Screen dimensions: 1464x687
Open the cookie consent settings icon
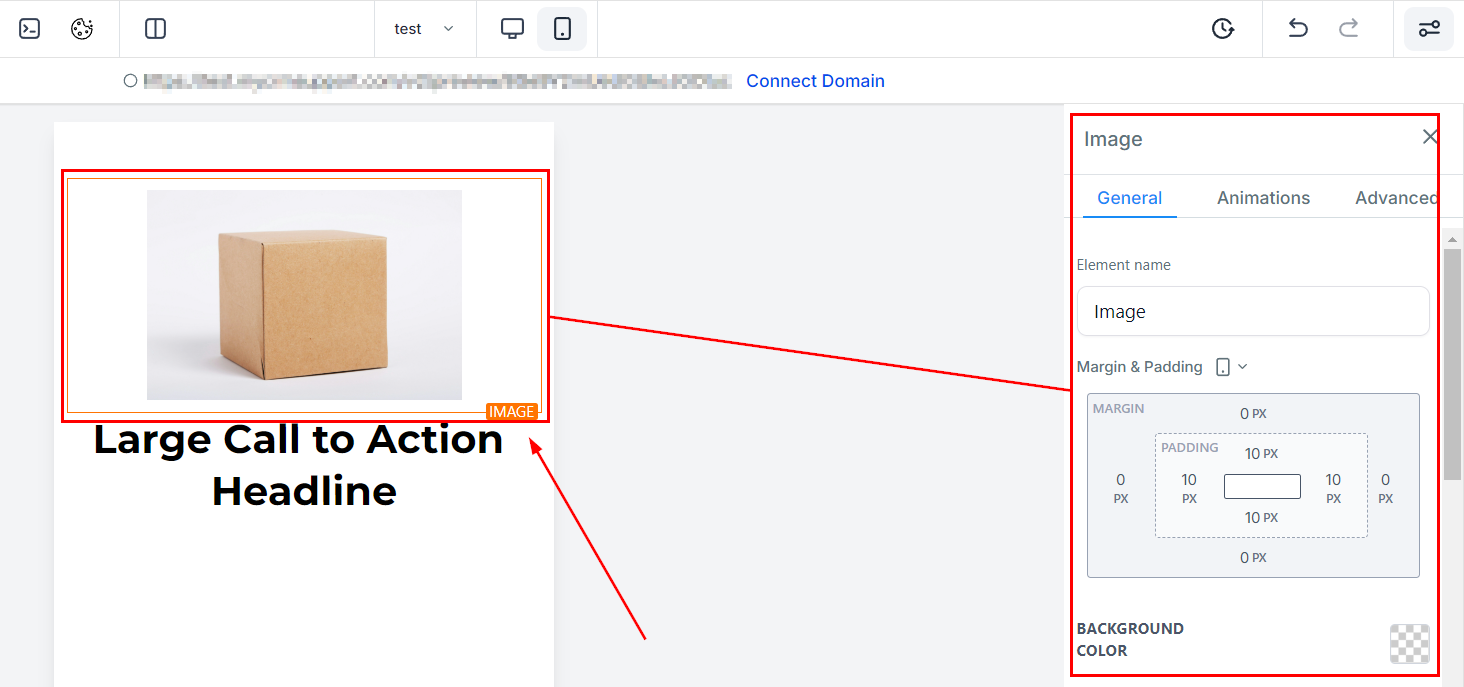pyautogui.click(x=82, y=29)
